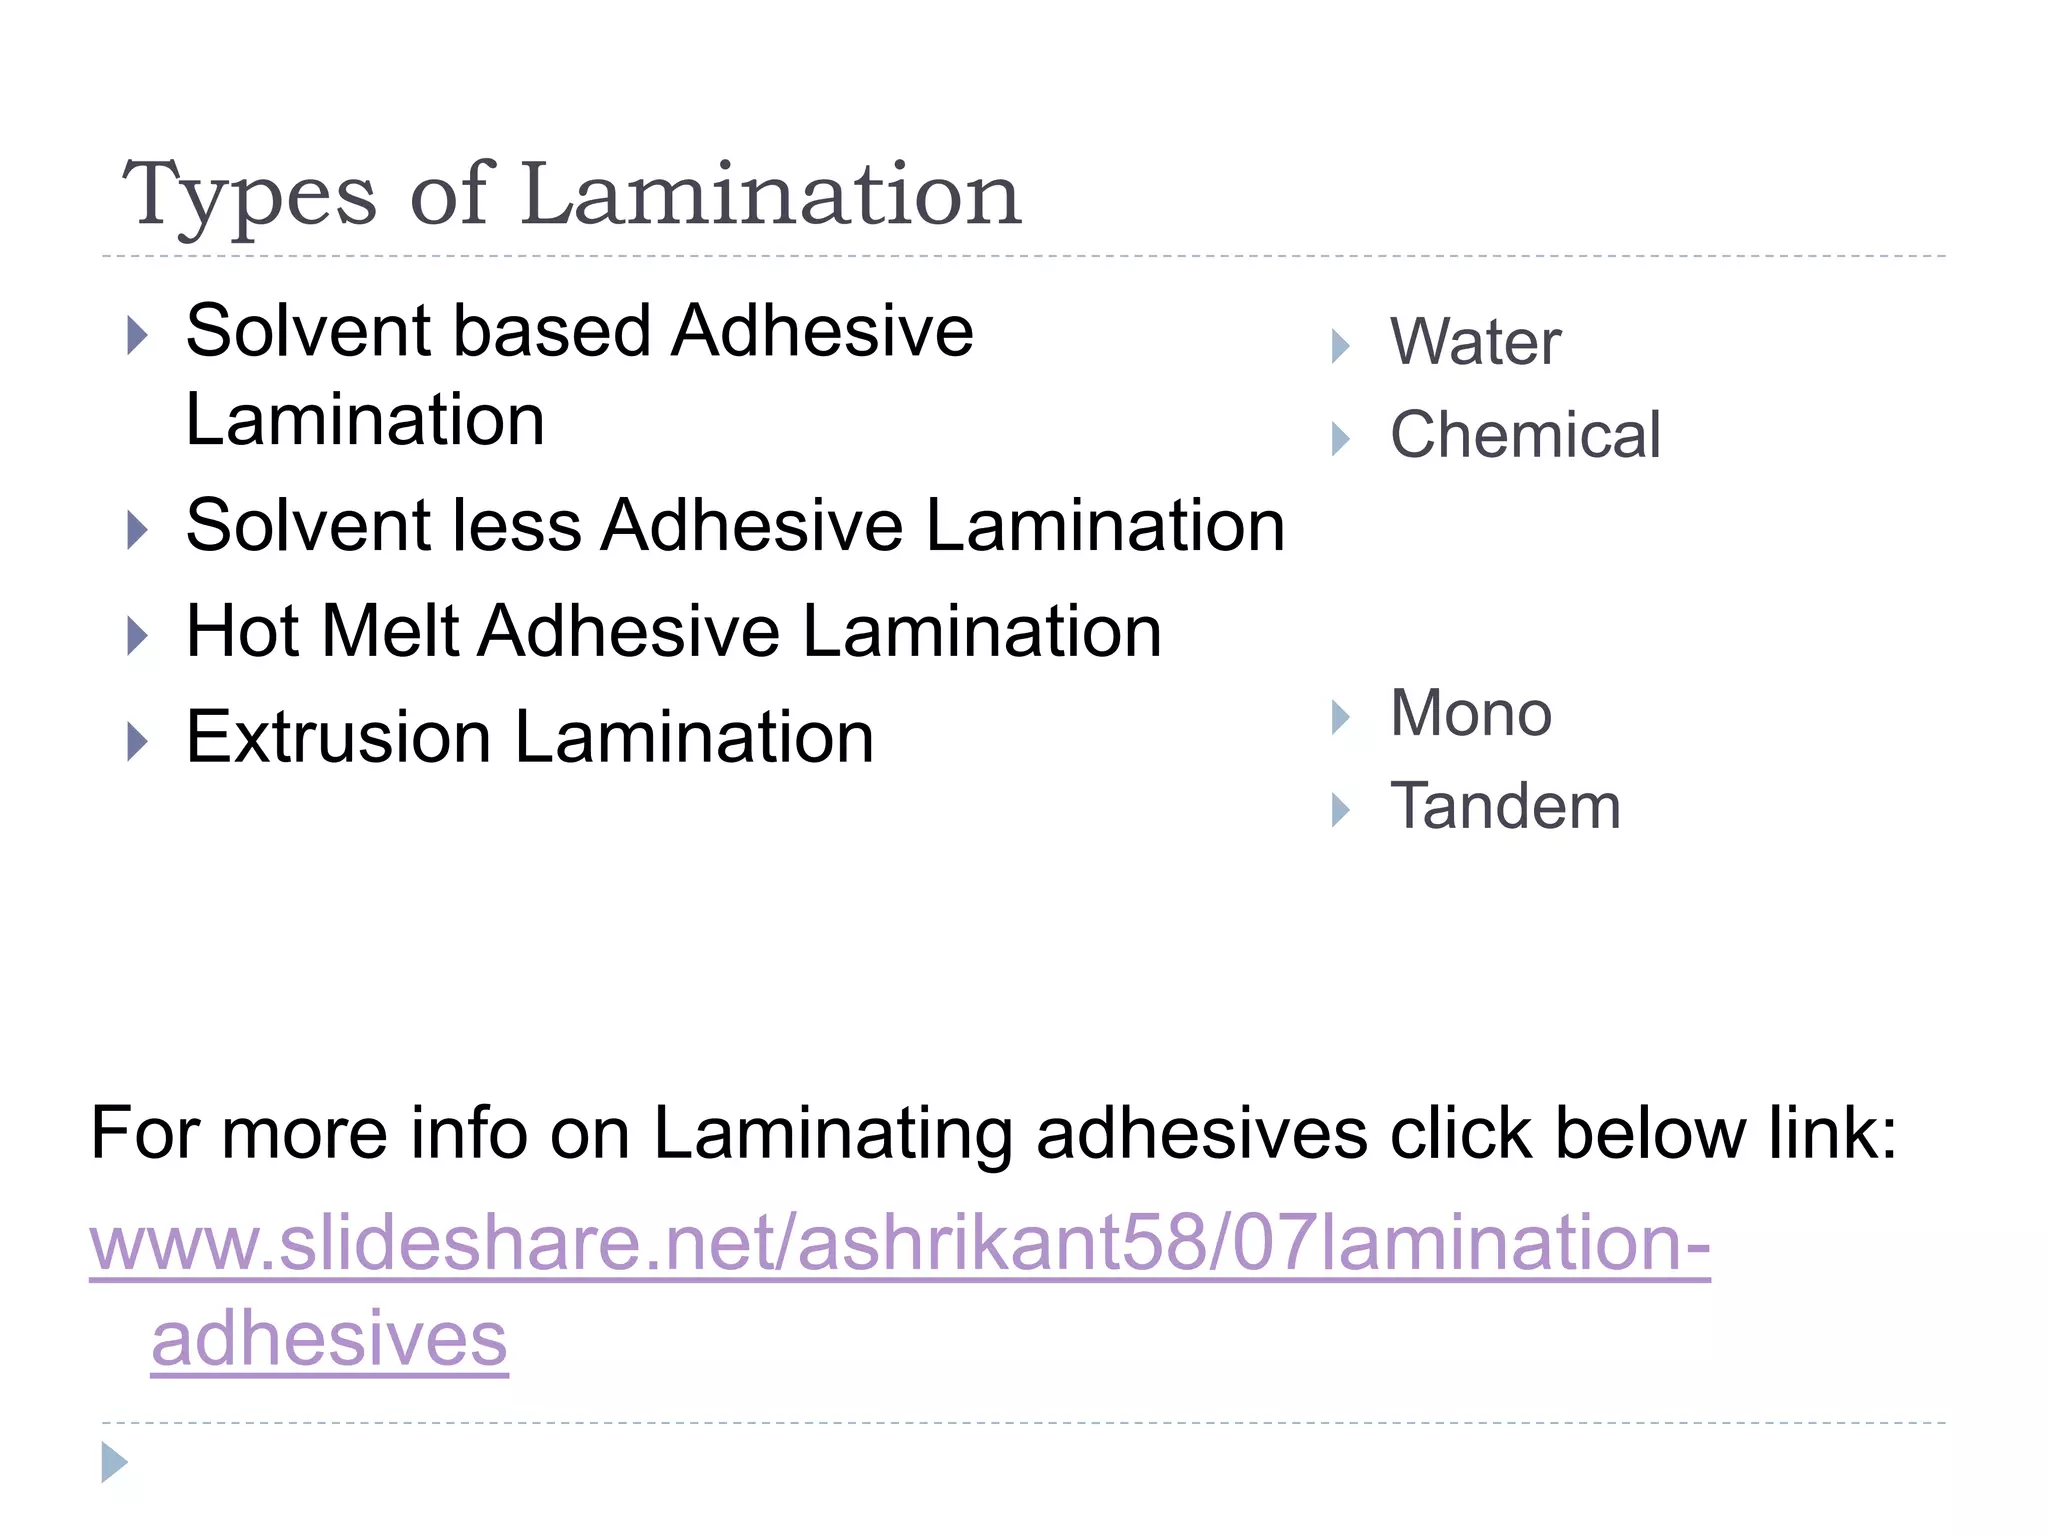Click the 'Extrusion Lamination' text
2048x1536 pixels.
point(530,738)
